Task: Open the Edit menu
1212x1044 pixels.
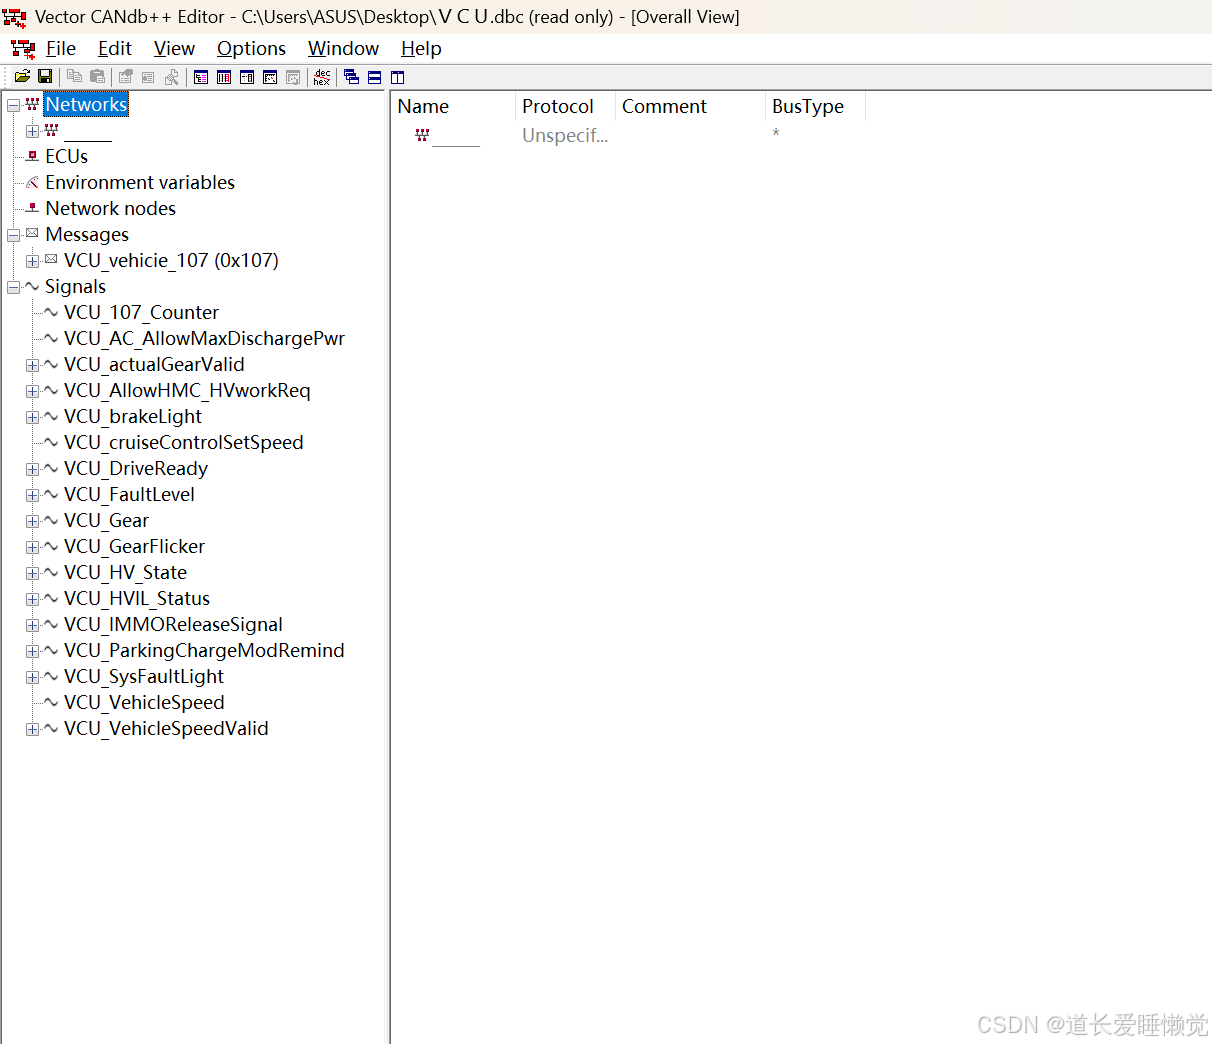Action: pos(115,48)
